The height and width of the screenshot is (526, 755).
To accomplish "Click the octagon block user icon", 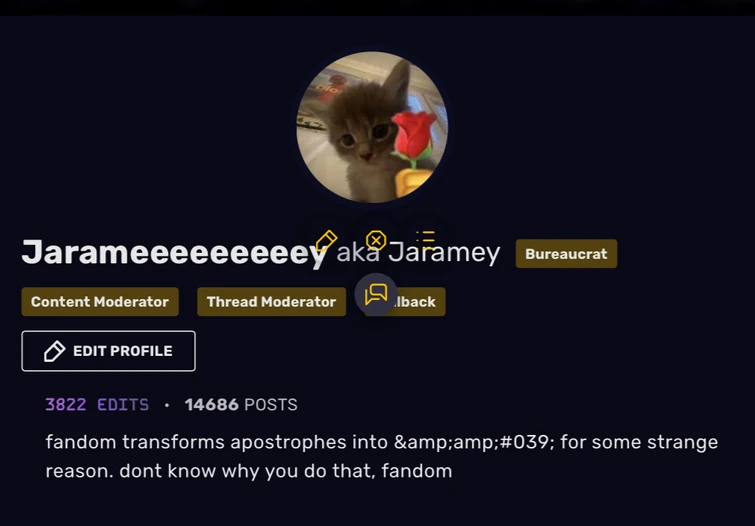I will tap(376, 240).
